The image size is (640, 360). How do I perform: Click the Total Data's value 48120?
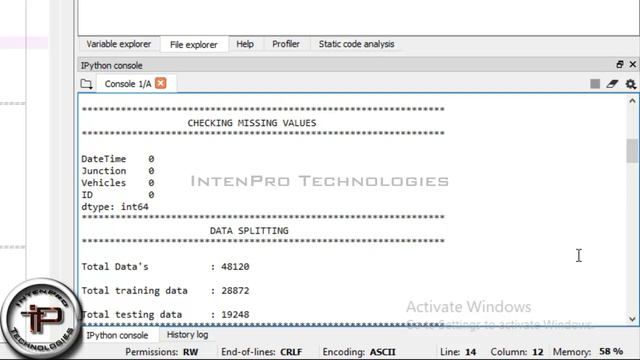235,267
